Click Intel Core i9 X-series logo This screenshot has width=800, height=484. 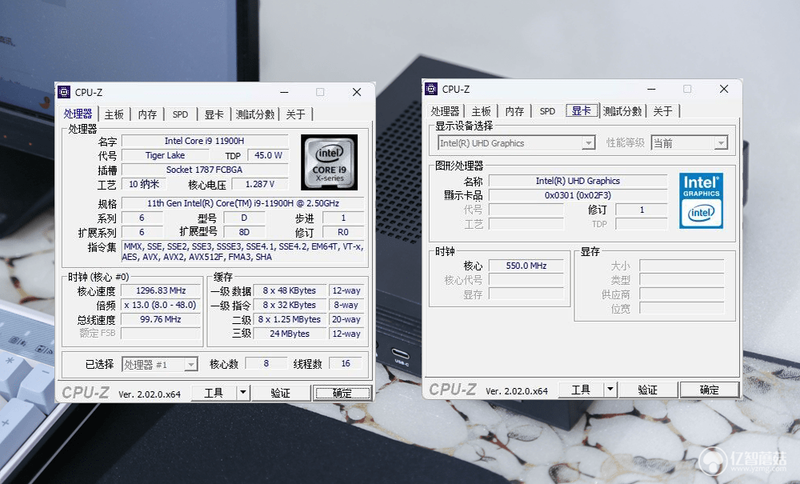point(329,162)
